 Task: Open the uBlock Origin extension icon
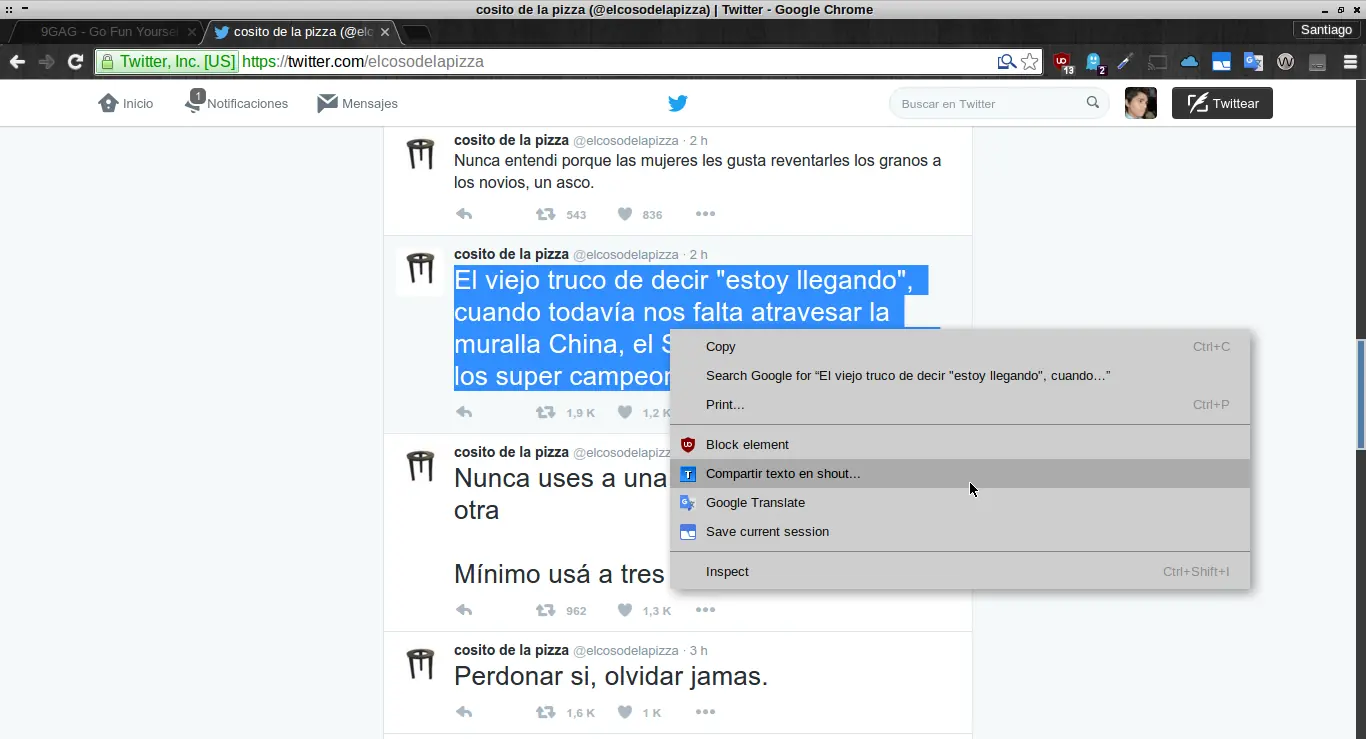point(1063,63)
